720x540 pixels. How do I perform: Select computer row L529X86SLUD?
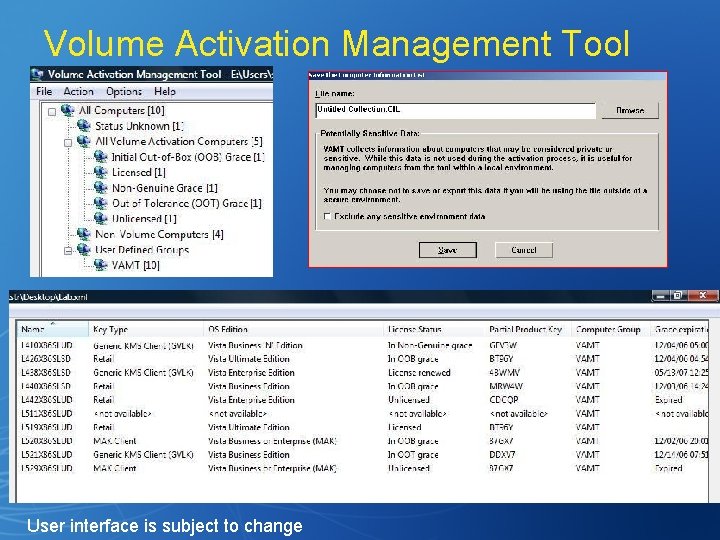tap(363, 468)
